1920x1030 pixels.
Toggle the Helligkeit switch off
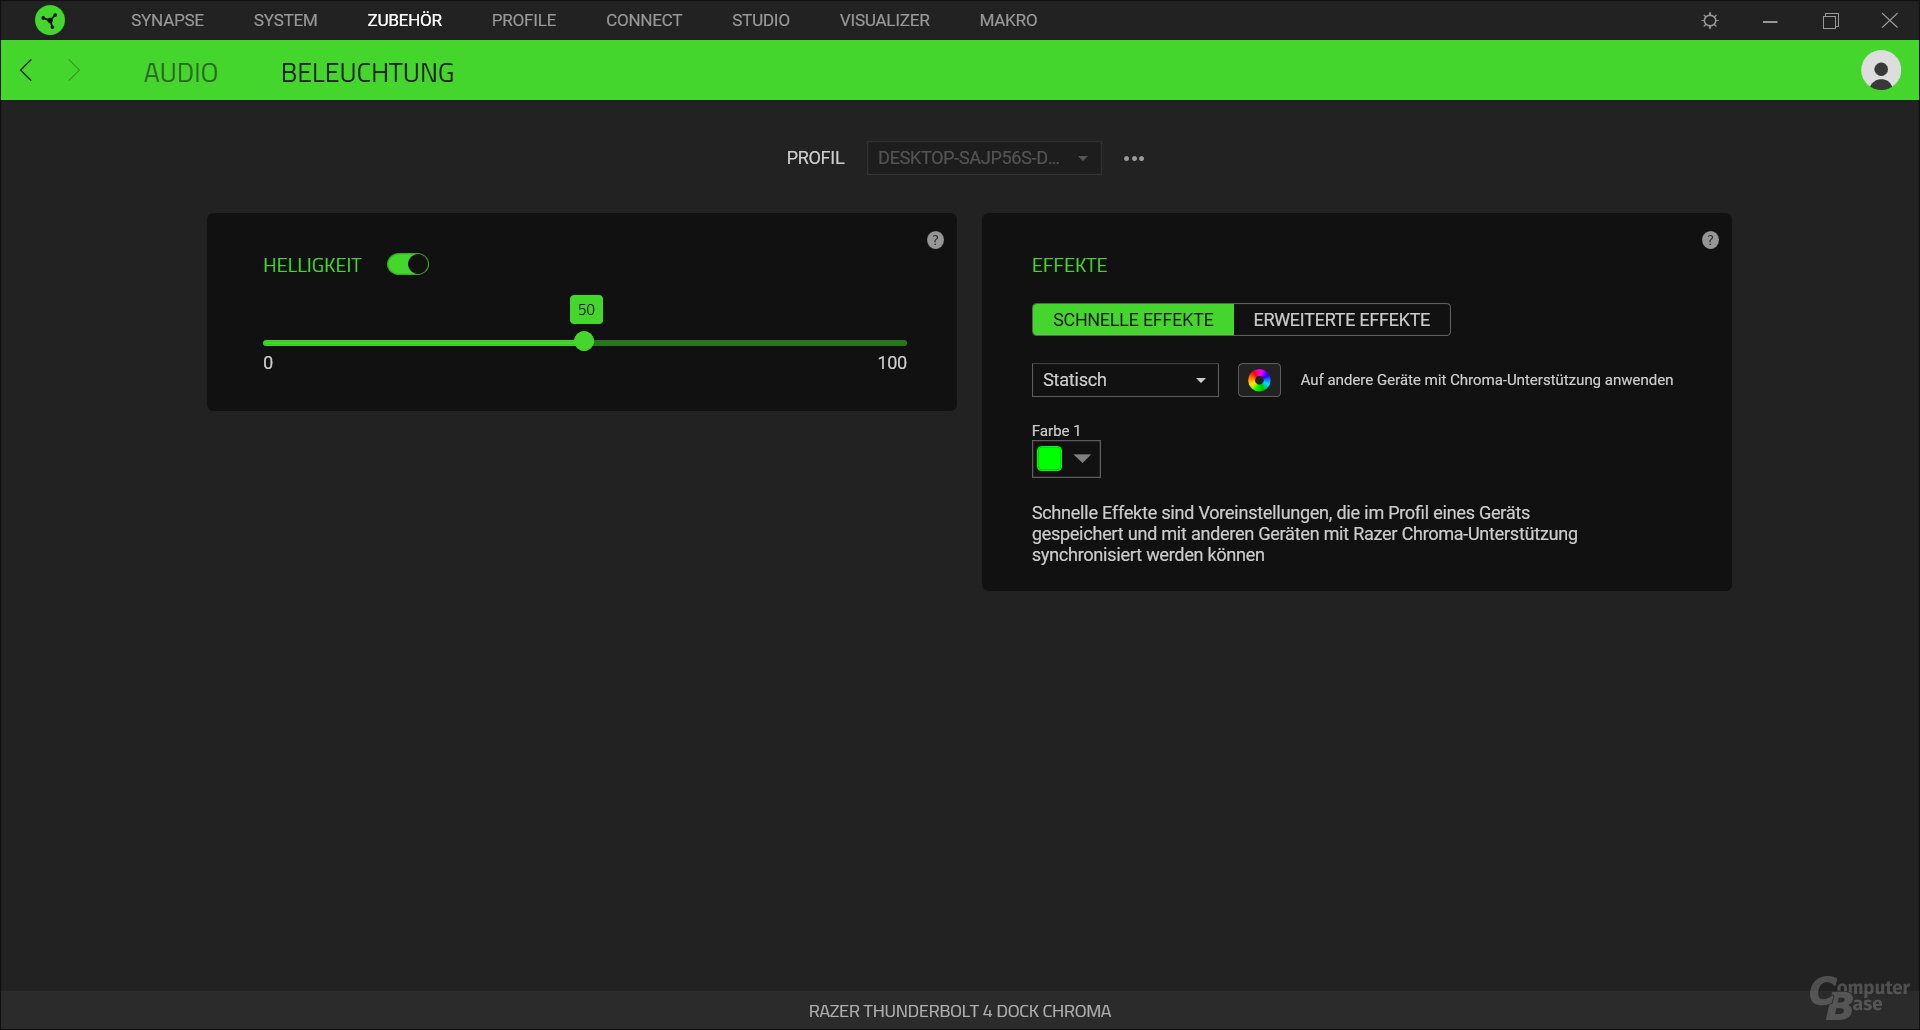click(408, 264)
